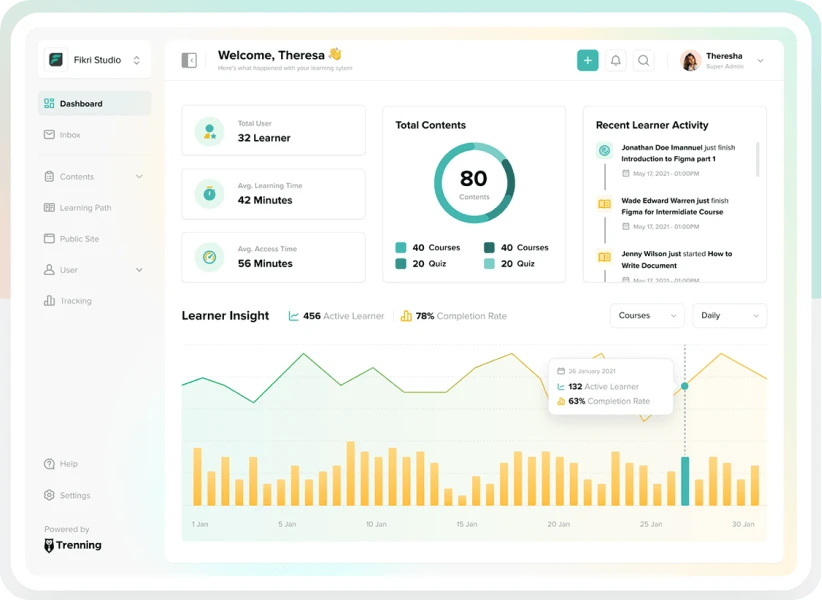This screenshot has height=600, width=822.
Task: Open the notifications bell icon
Action: click(618, 60)
